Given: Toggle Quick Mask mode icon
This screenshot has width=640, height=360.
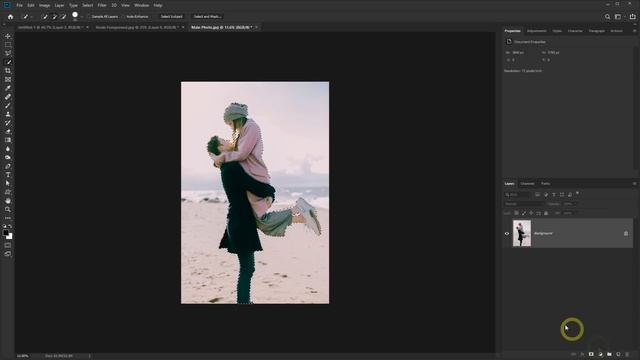Looking at the screenshot, I should tap(8, 245).
